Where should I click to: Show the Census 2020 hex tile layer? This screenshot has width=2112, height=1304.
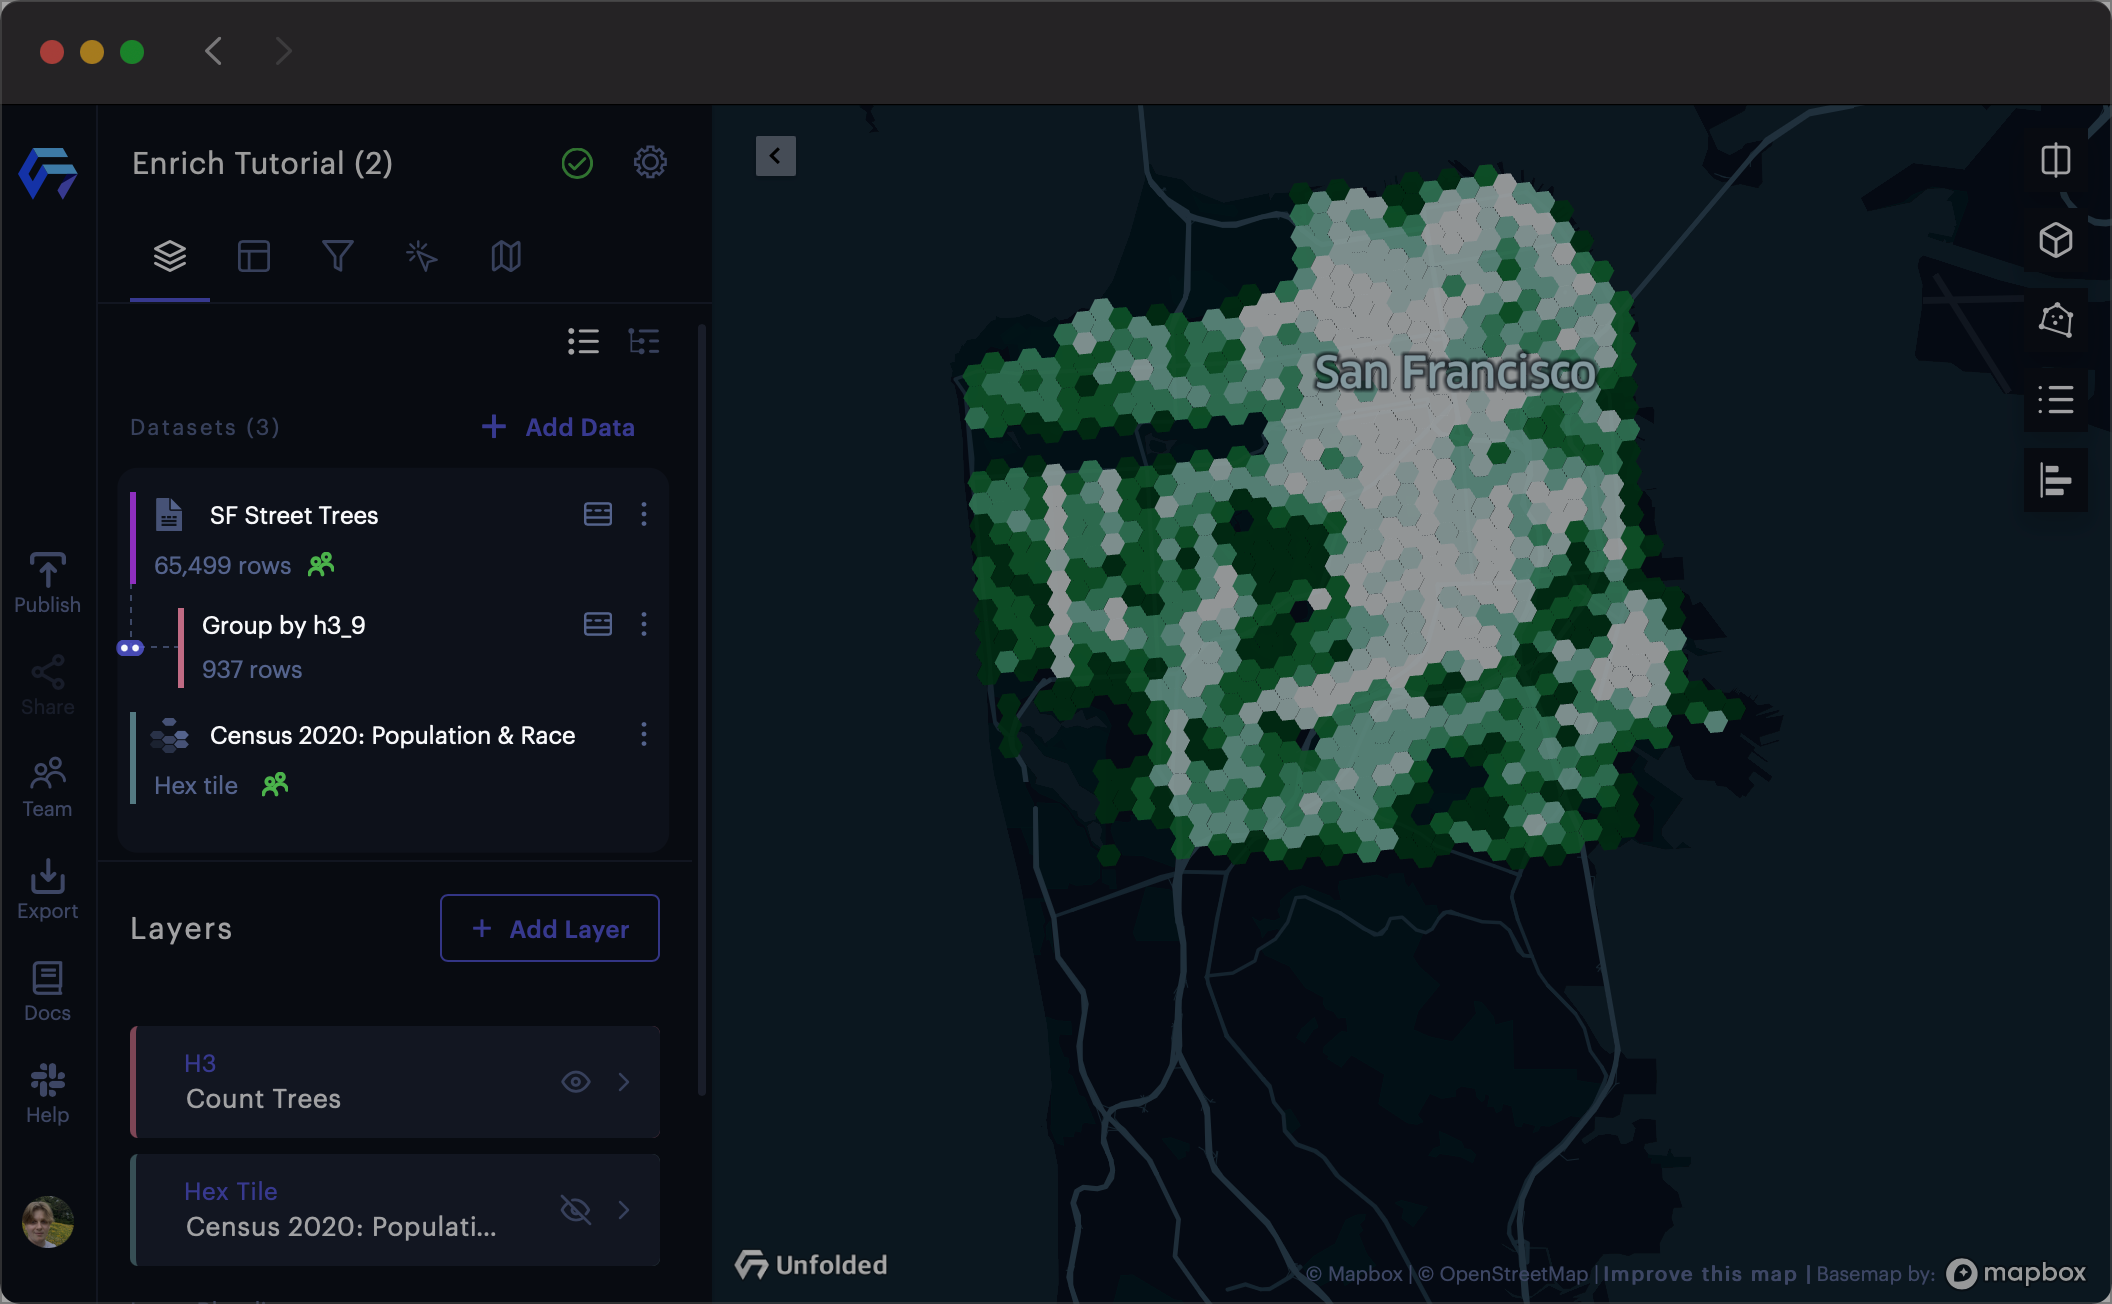coord(575,1210)
